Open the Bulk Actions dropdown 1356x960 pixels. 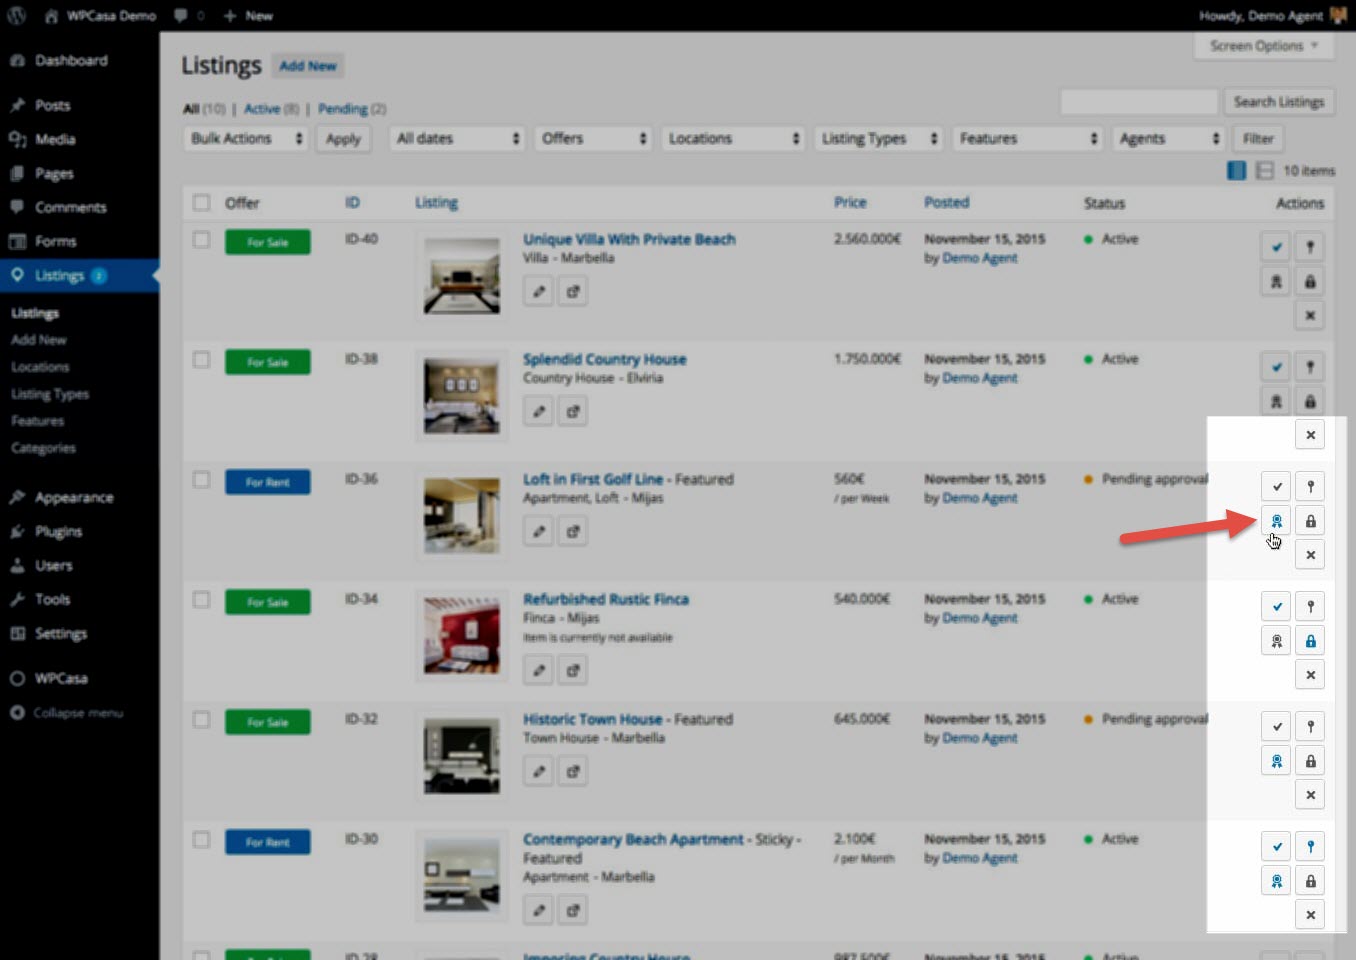[246, 138]
